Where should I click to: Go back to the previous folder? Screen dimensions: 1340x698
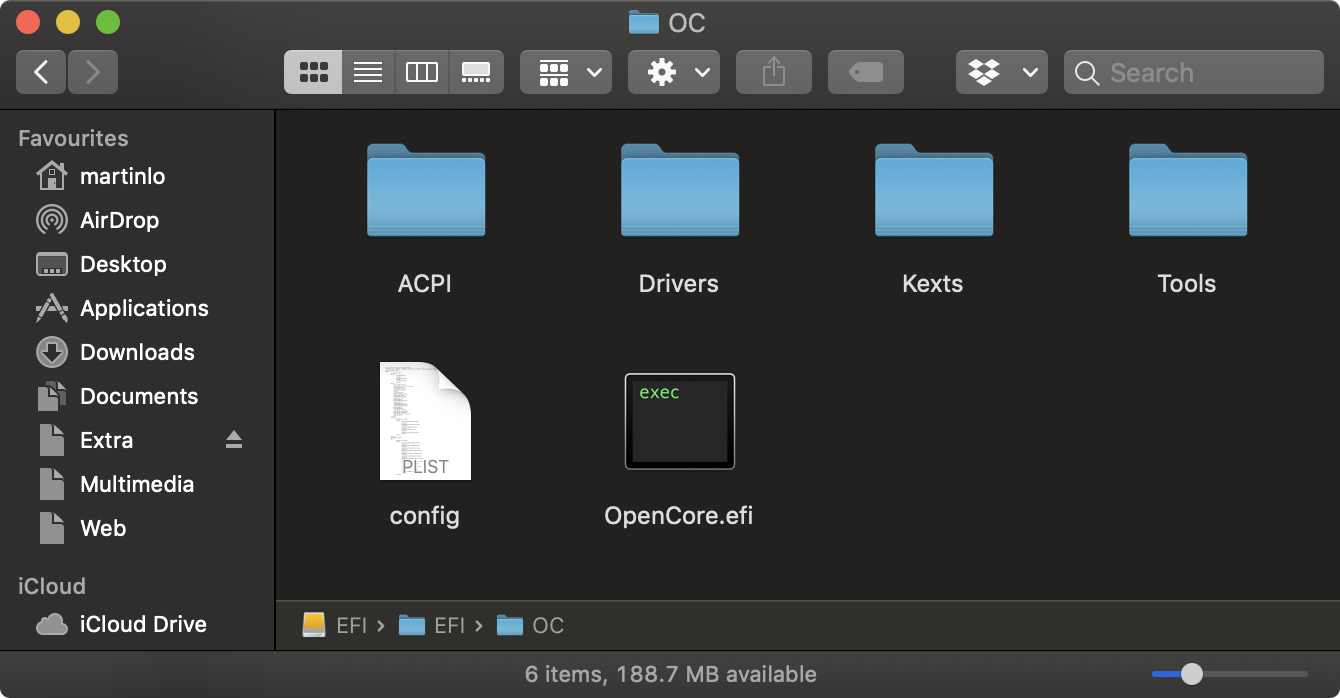pyautogui.click(x=41, y=72)
